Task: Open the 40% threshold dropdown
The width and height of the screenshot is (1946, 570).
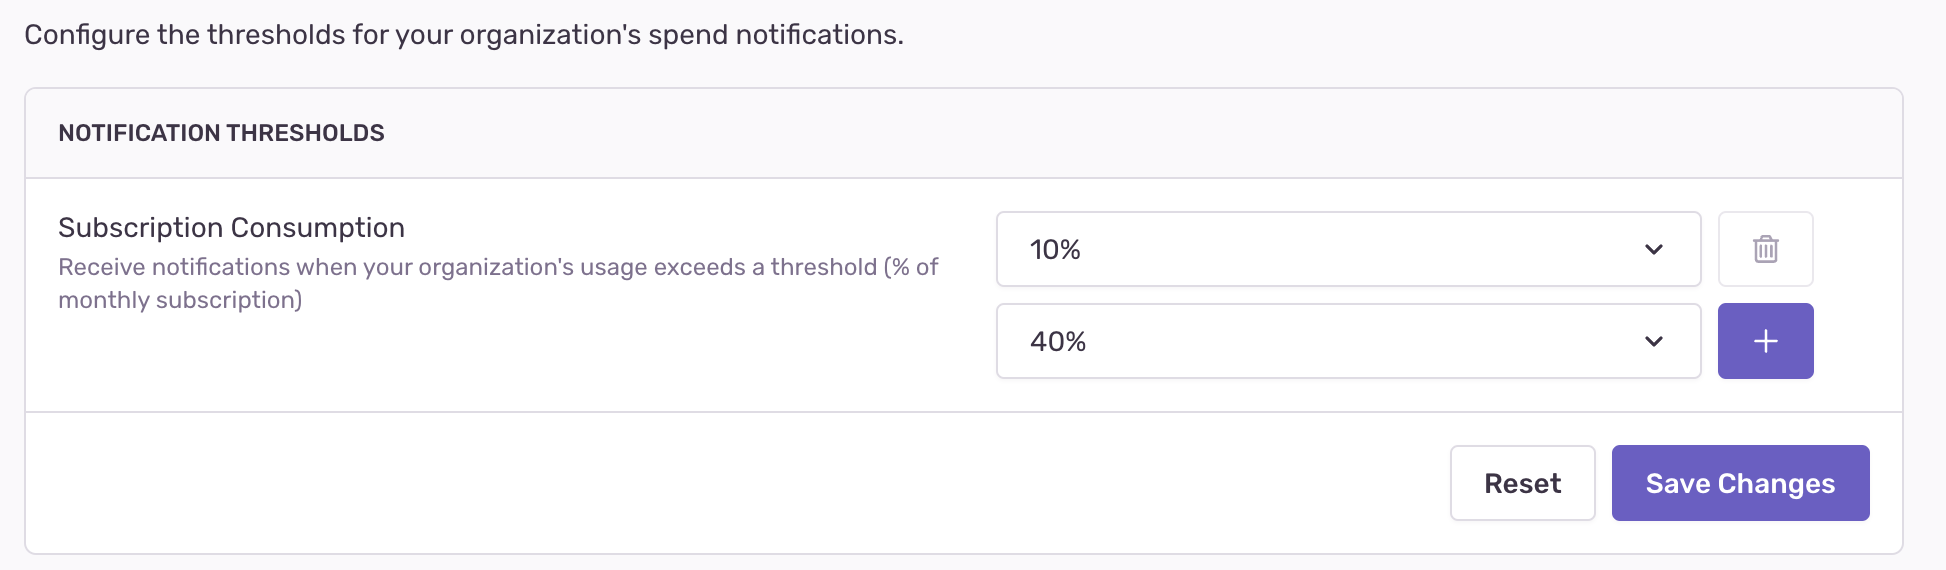Action: 1348,341
